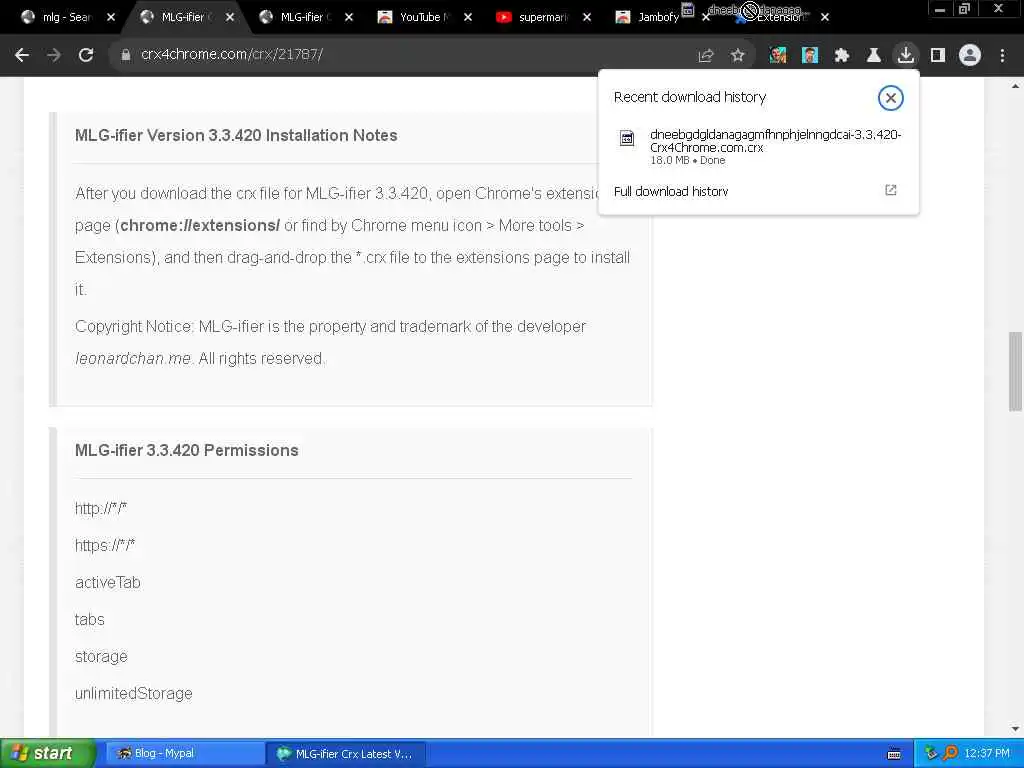
Task: Click the https://*/* permission entry
Action: (104, 545)
